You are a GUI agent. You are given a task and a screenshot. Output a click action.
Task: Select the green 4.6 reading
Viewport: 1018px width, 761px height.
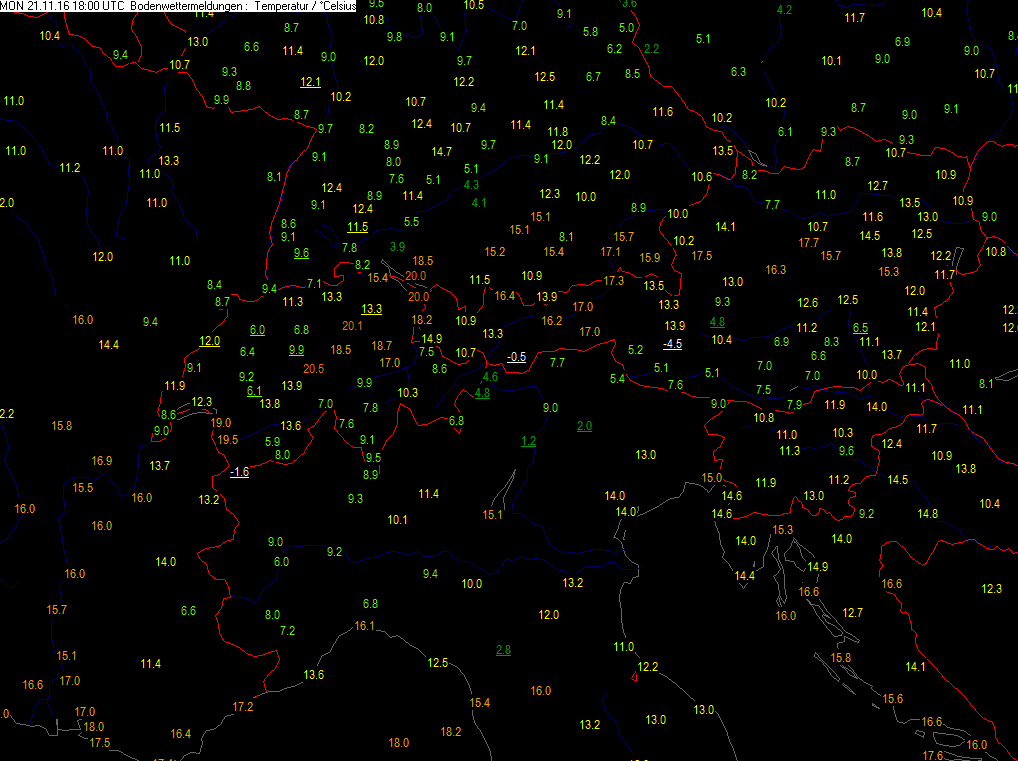(x=491, y=377)
